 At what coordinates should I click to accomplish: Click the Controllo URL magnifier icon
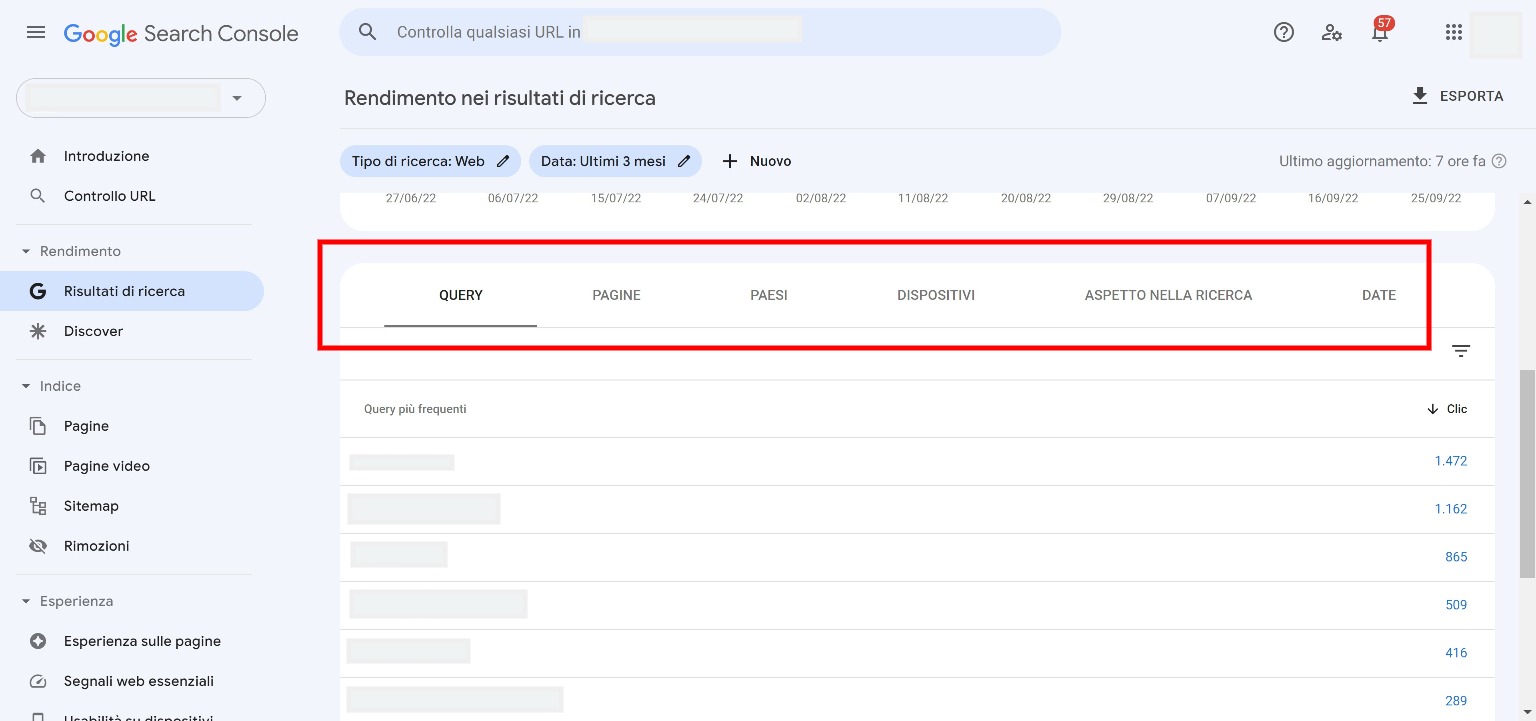[x=38, y=196]
